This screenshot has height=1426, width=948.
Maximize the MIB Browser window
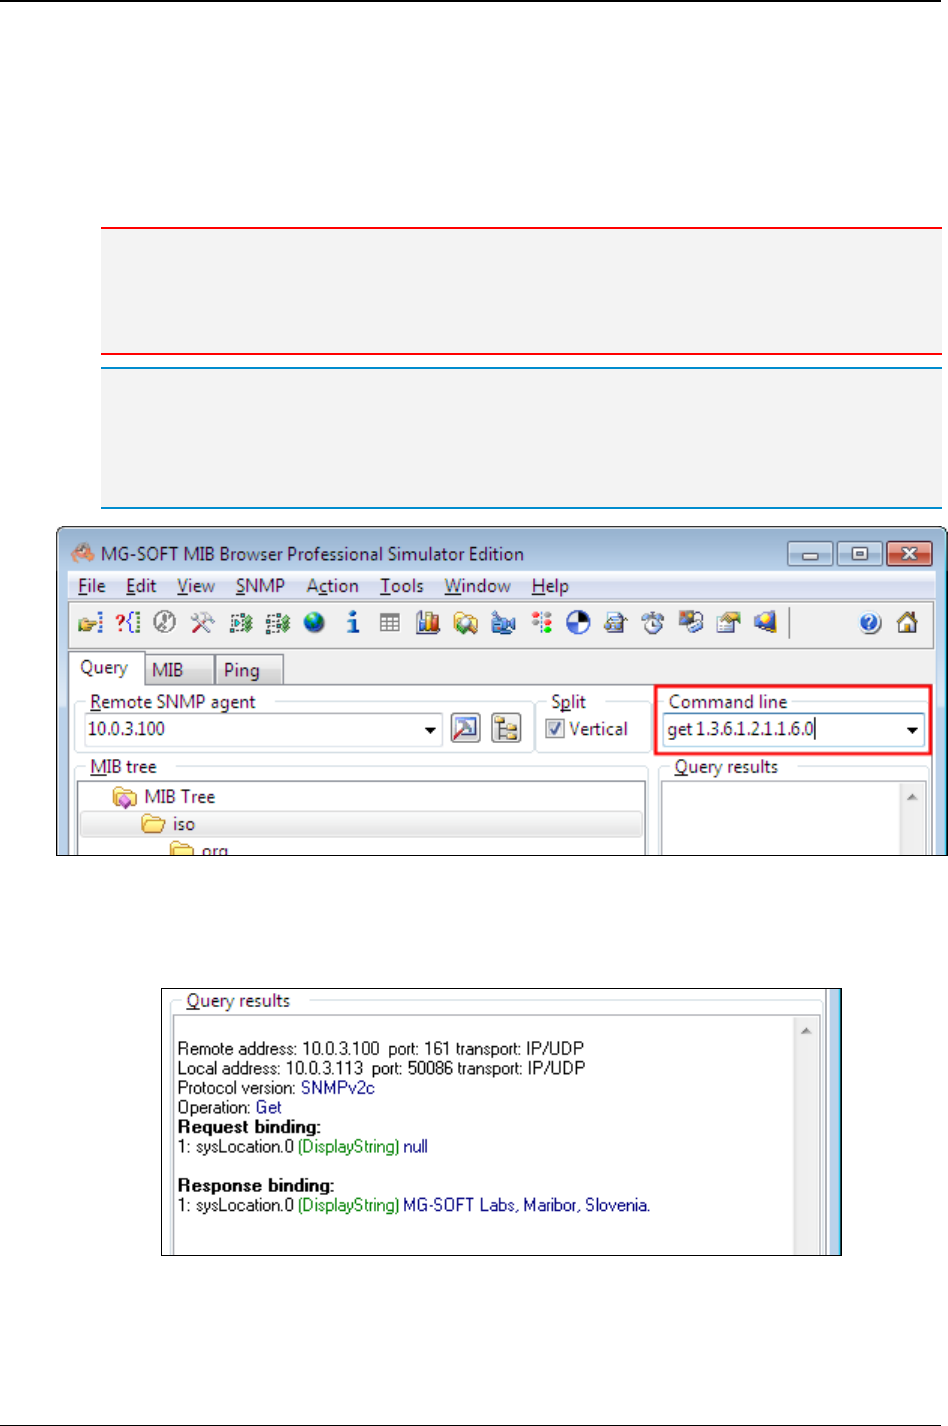[859, 554]
